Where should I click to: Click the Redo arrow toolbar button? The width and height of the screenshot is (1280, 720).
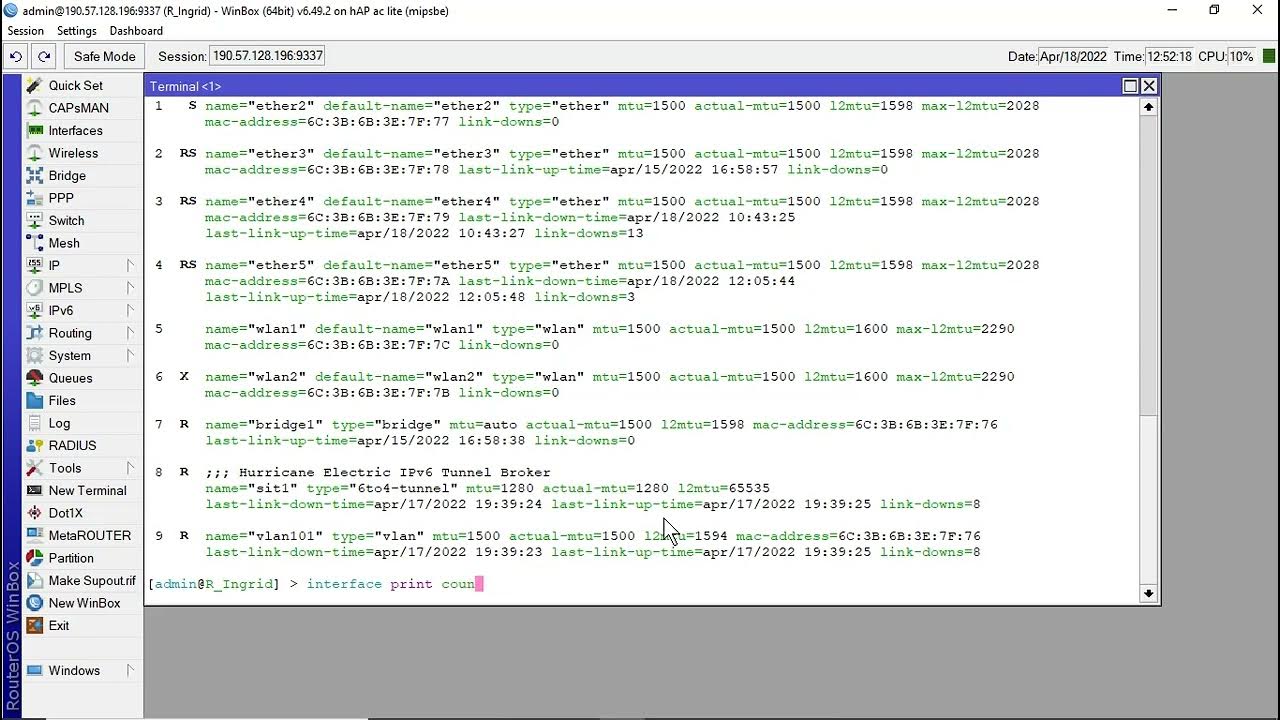click(44, 56)
